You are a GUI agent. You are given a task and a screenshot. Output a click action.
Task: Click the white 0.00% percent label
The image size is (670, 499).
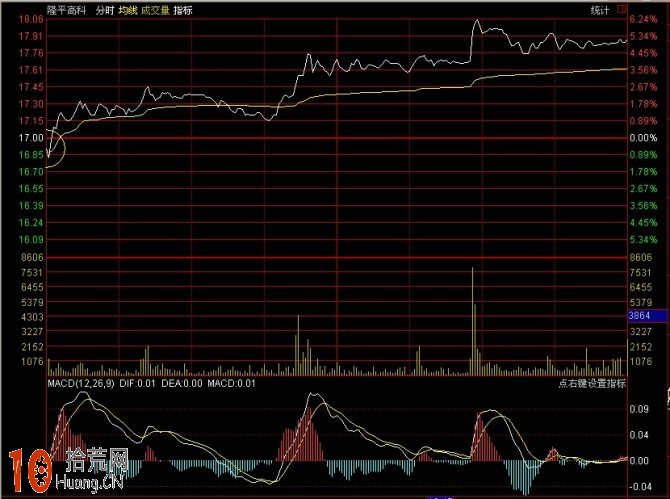[643, 138]
